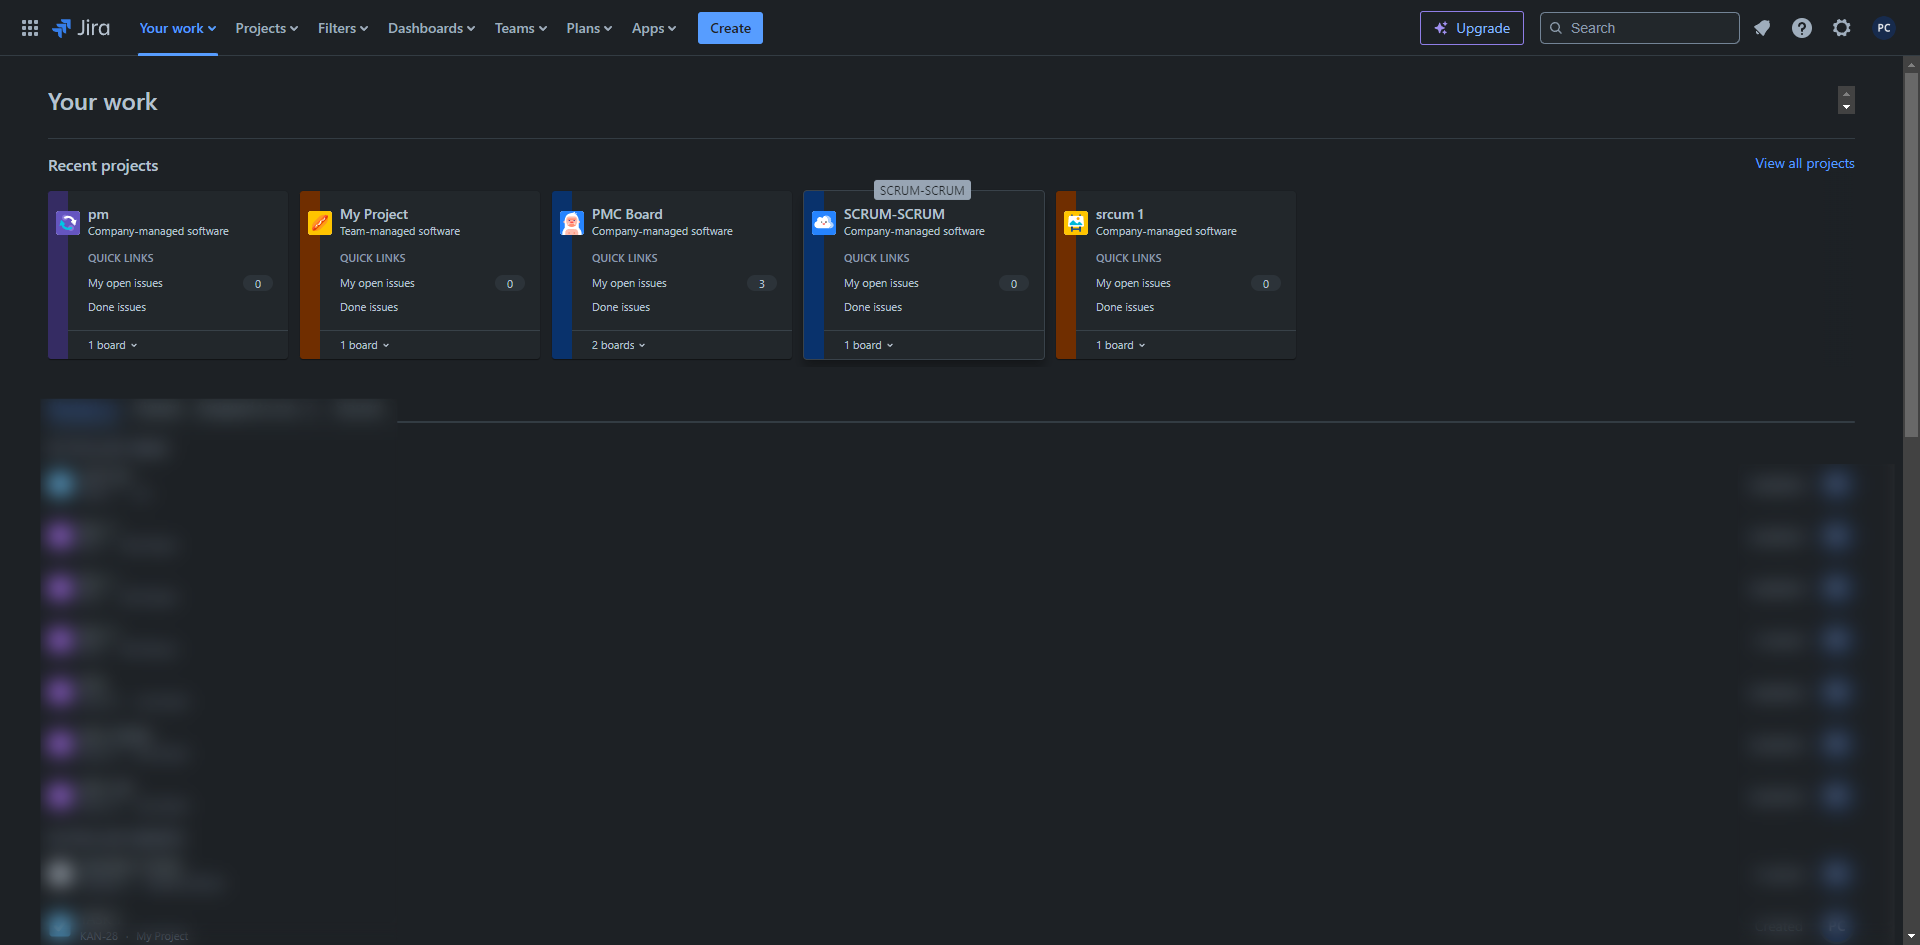Open the Apps menu

[654, 28]
